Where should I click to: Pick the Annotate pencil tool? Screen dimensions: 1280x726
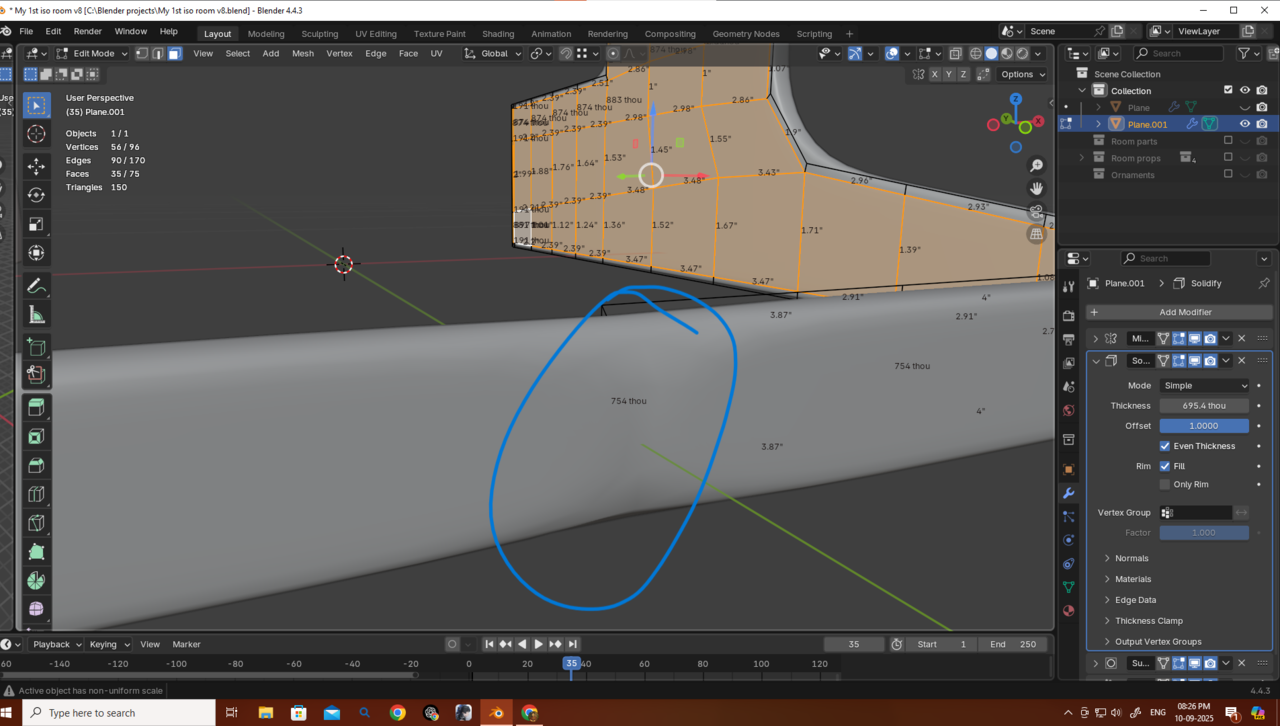click(36, 286)
